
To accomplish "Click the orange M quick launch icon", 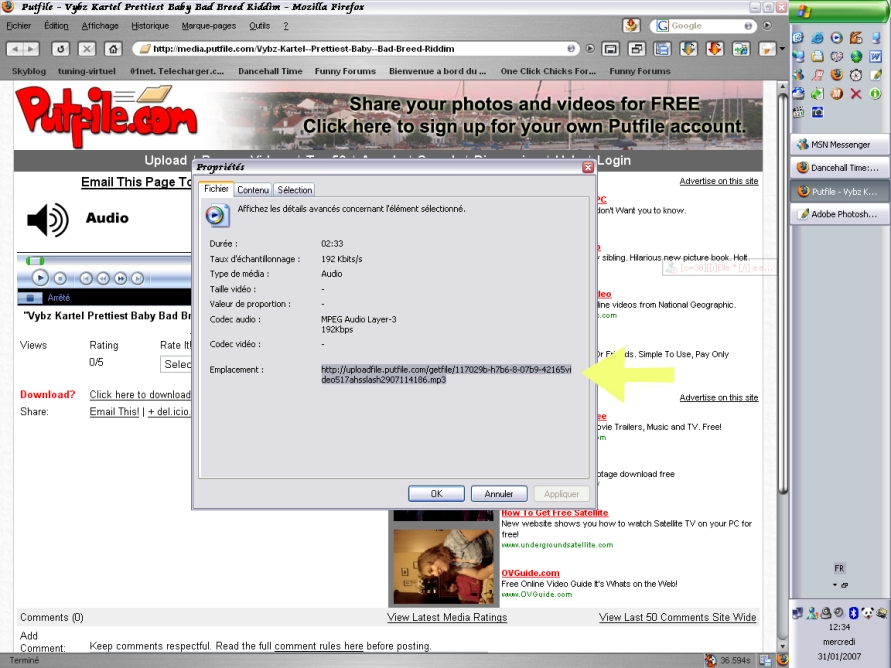I will (x=836, y=94).
